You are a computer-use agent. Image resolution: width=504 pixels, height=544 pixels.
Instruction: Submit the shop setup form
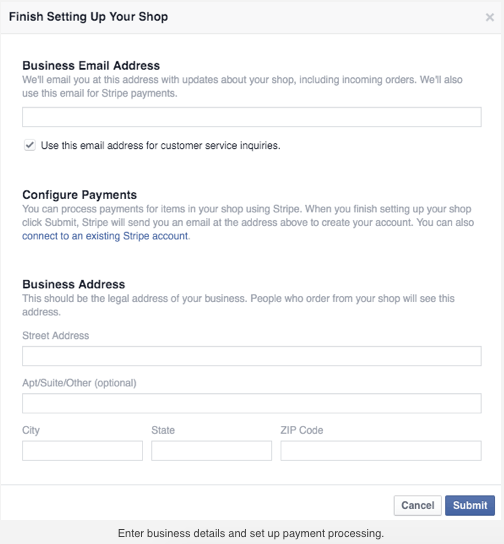[470, 505]
